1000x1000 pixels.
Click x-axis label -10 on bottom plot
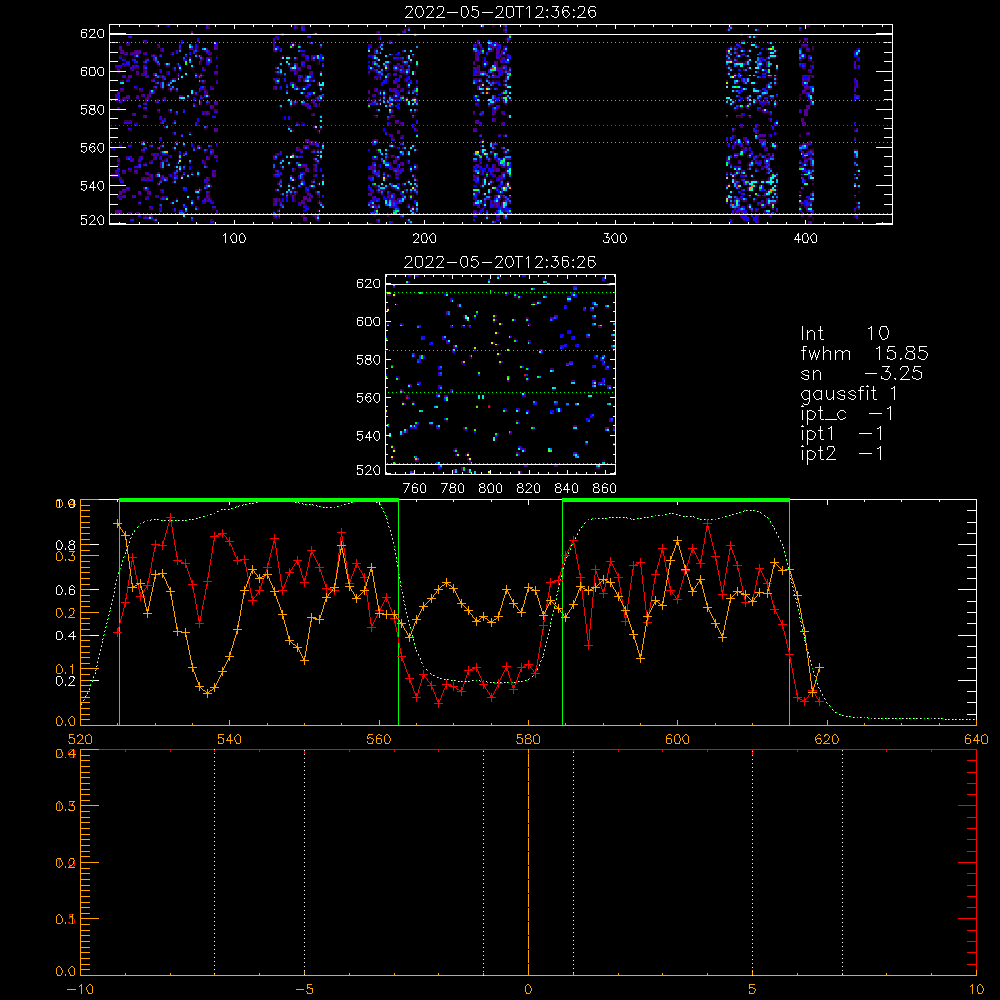coord(80,989)
